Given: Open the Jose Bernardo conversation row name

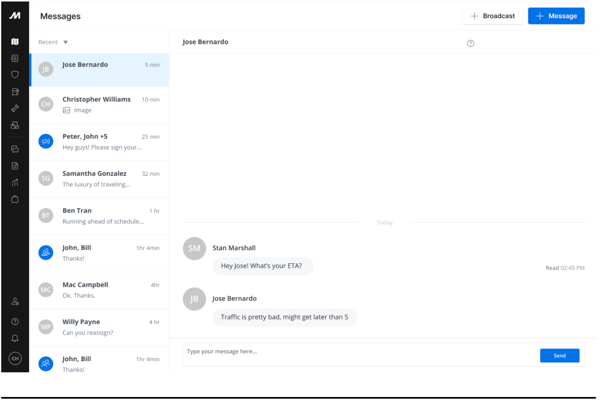Looking at the screenshot, I should point(85,65).
